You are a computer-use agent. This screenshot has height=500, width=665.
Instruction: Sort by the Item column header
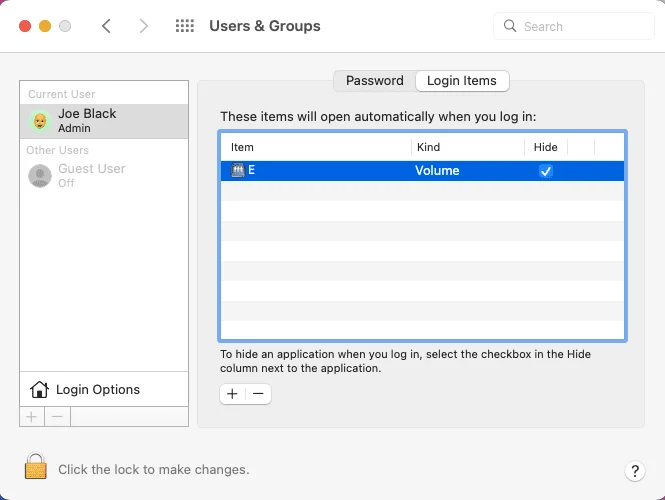coord(314,147)
